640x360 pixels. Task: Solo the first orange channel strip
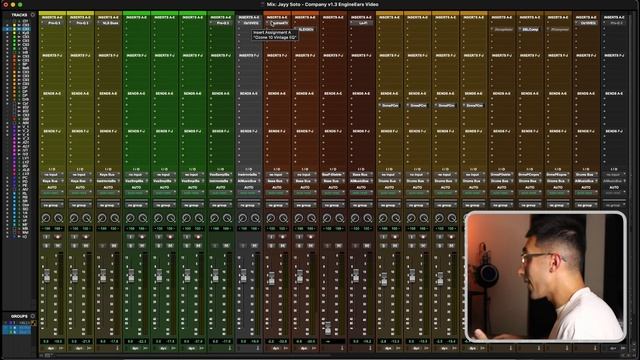pos(271,246)
